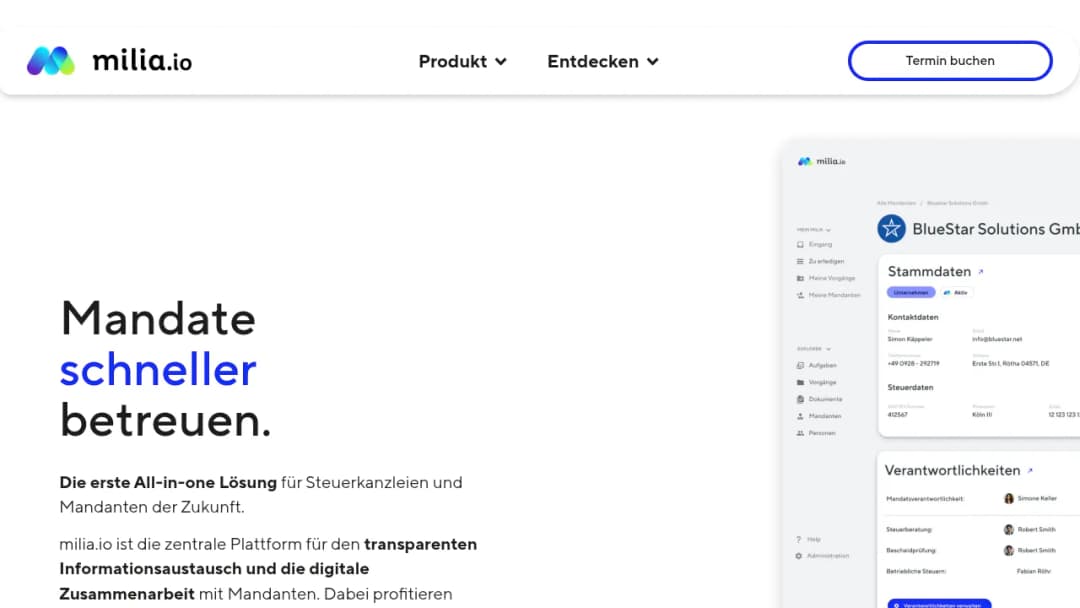Viewport: 1080px width, 608px height.
Task: Click the milia.io logo in the app preview
Action: pos(822,161)
